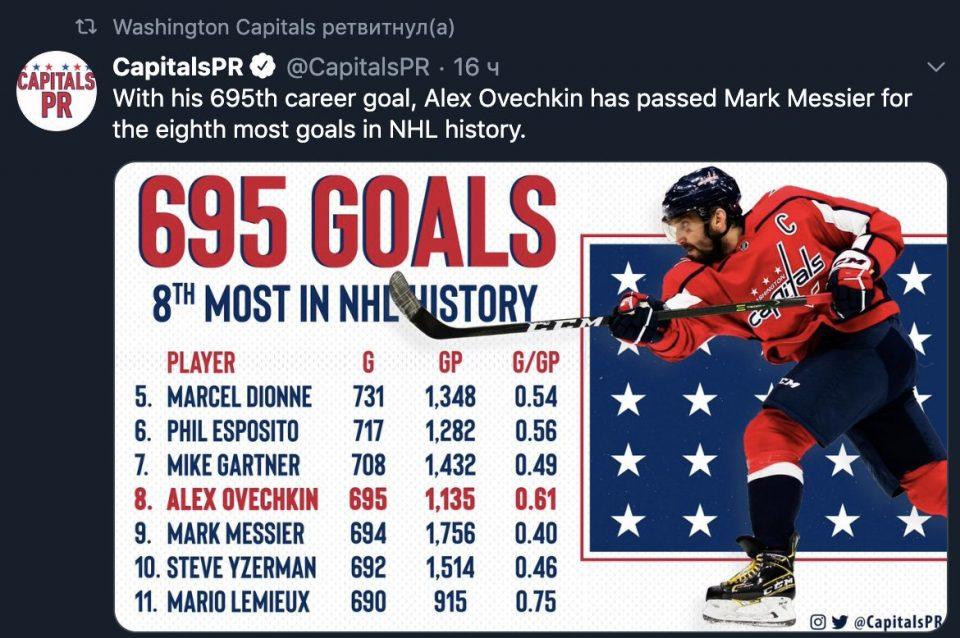This screenshot has height=638, width=960.
Task: Click the Twitter bird icon in the infographic
Action: 838,621
